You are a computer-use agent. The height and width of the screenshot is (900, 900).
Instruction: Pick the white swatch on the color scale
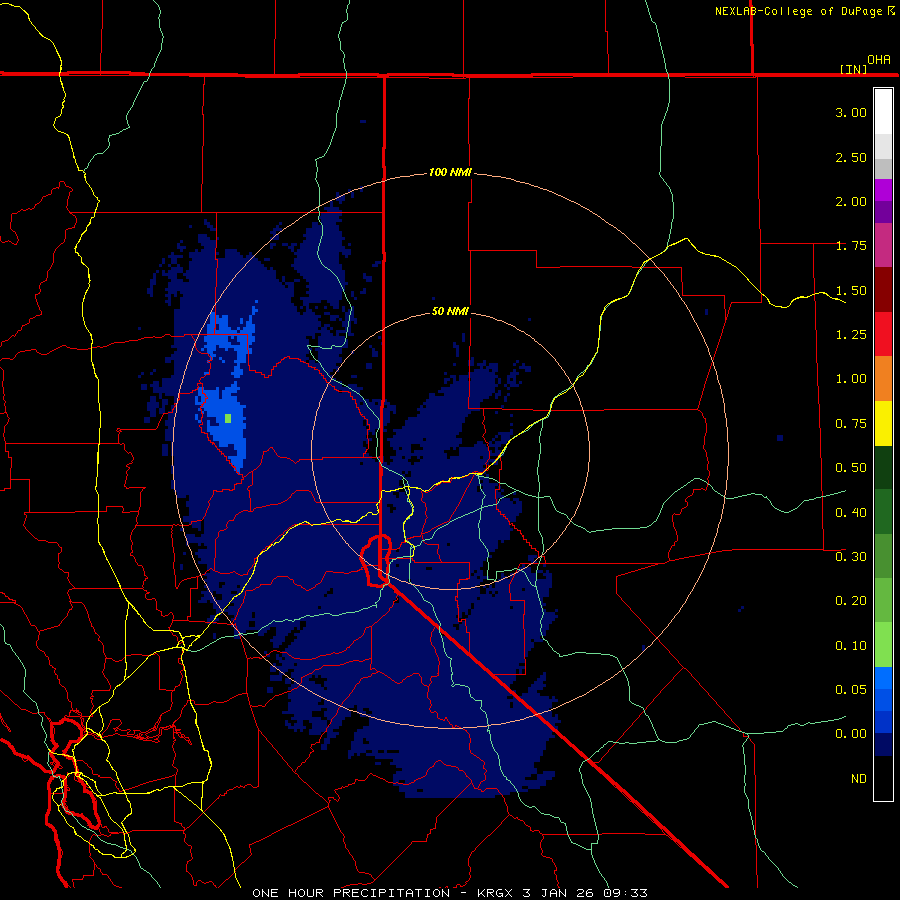883,112
